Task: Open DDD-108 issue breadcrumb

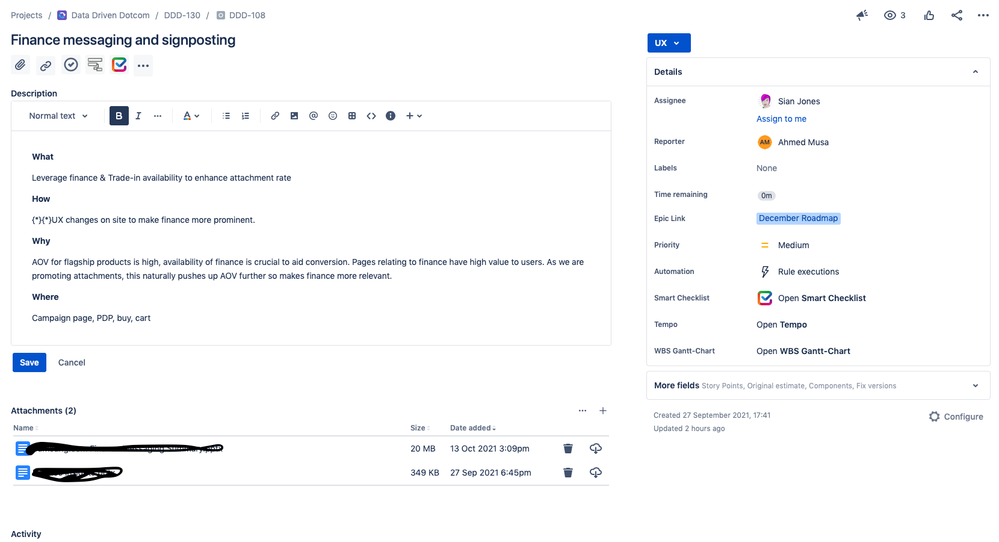Action: tap(241, 15)
